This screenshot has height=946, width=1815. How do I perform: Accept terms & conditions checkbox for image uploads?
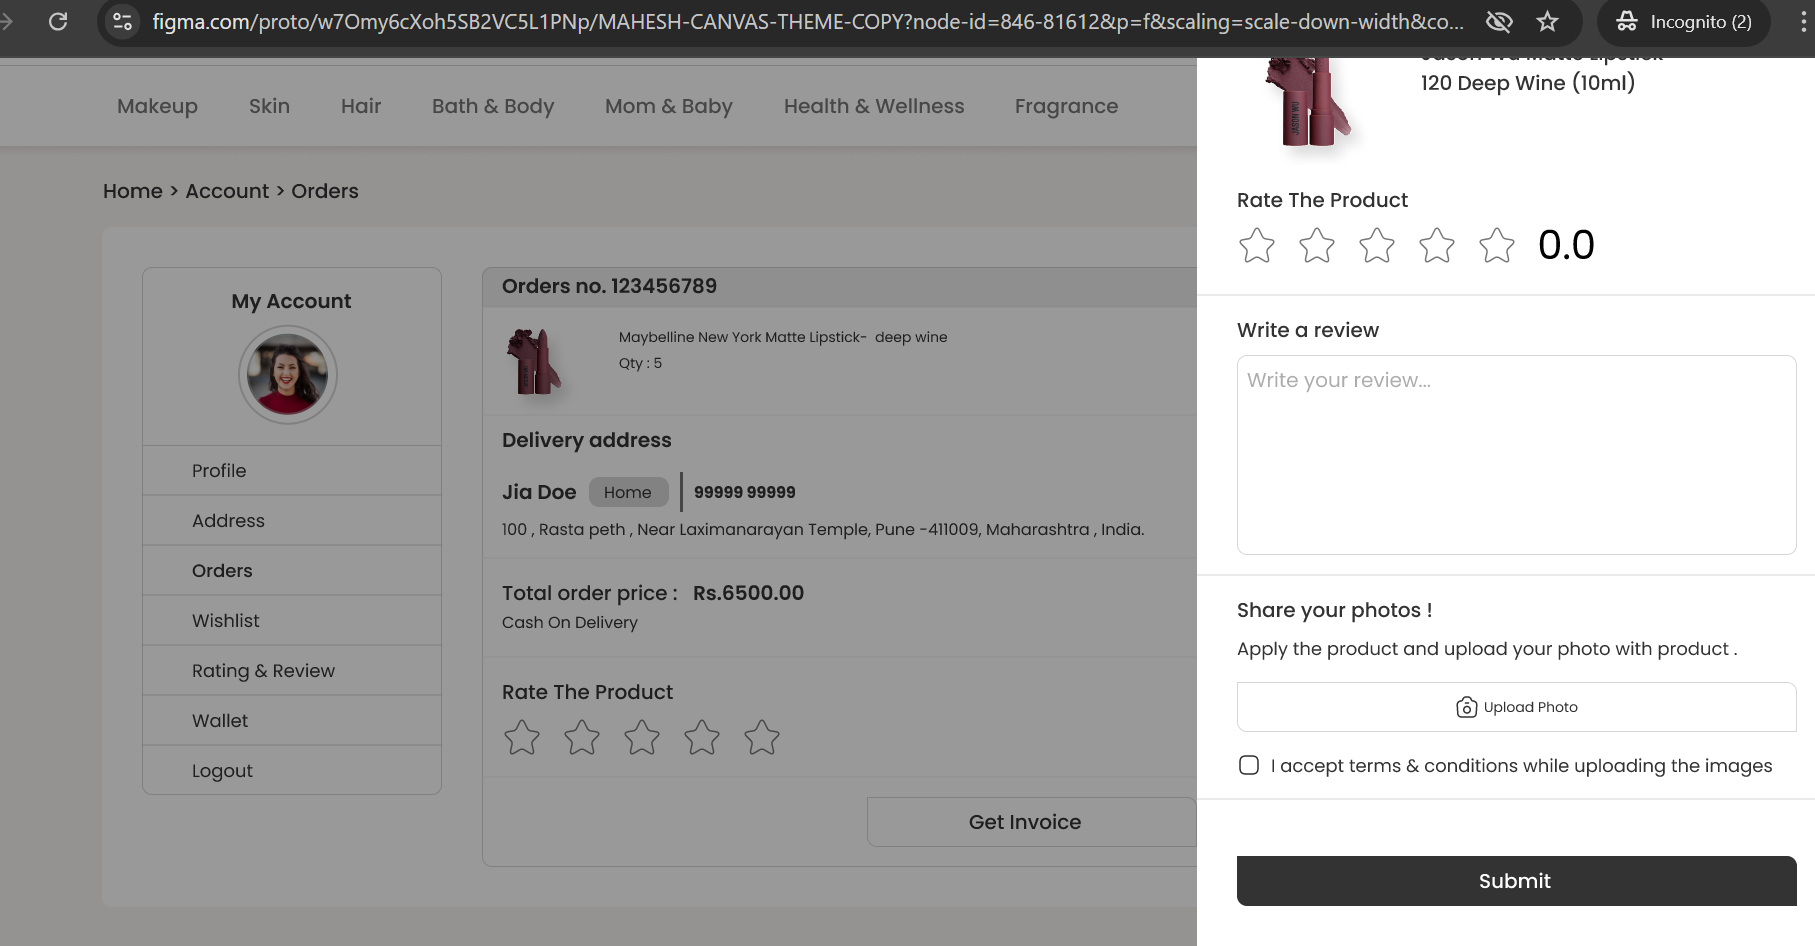1249,765
